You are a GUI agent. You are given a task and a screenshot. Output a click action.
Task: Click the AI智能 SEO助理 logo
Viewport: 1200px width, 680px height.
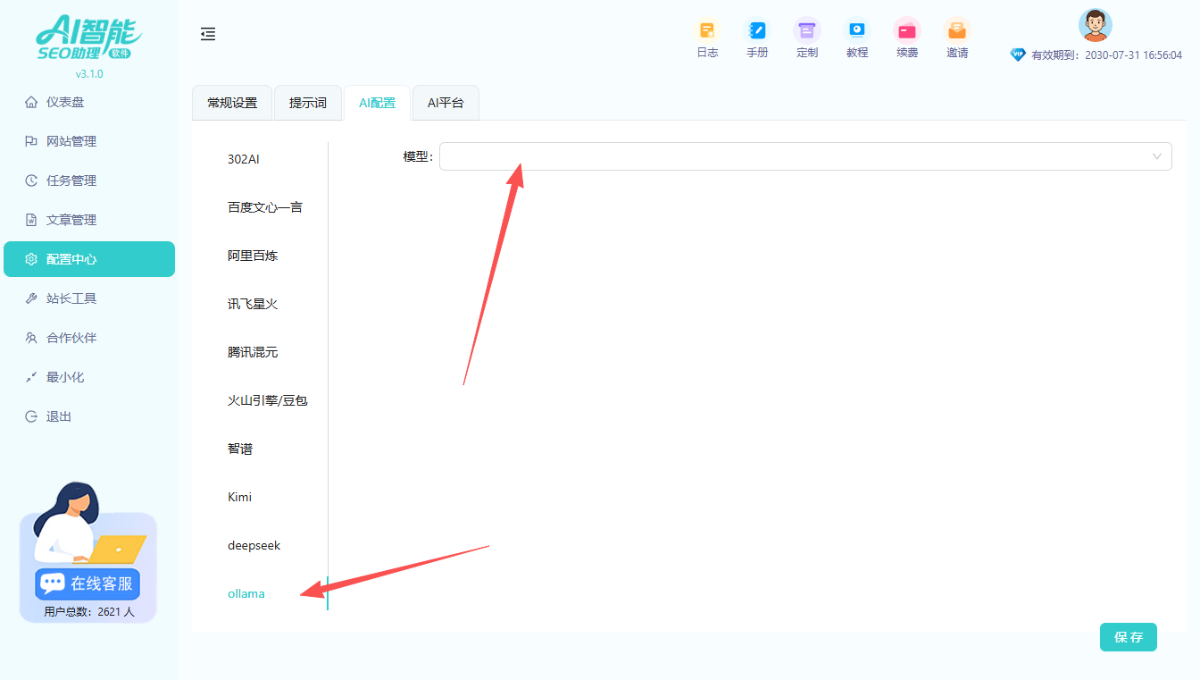coord(88,38)
